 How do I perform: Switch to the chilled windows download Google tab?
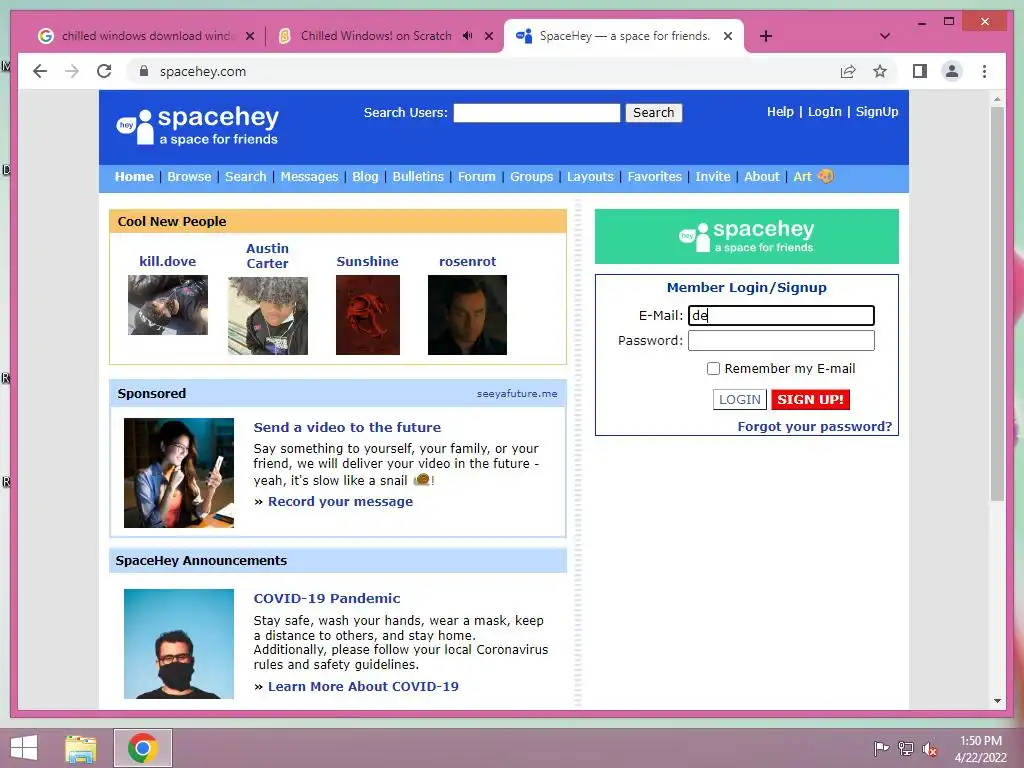coord(146,36)
